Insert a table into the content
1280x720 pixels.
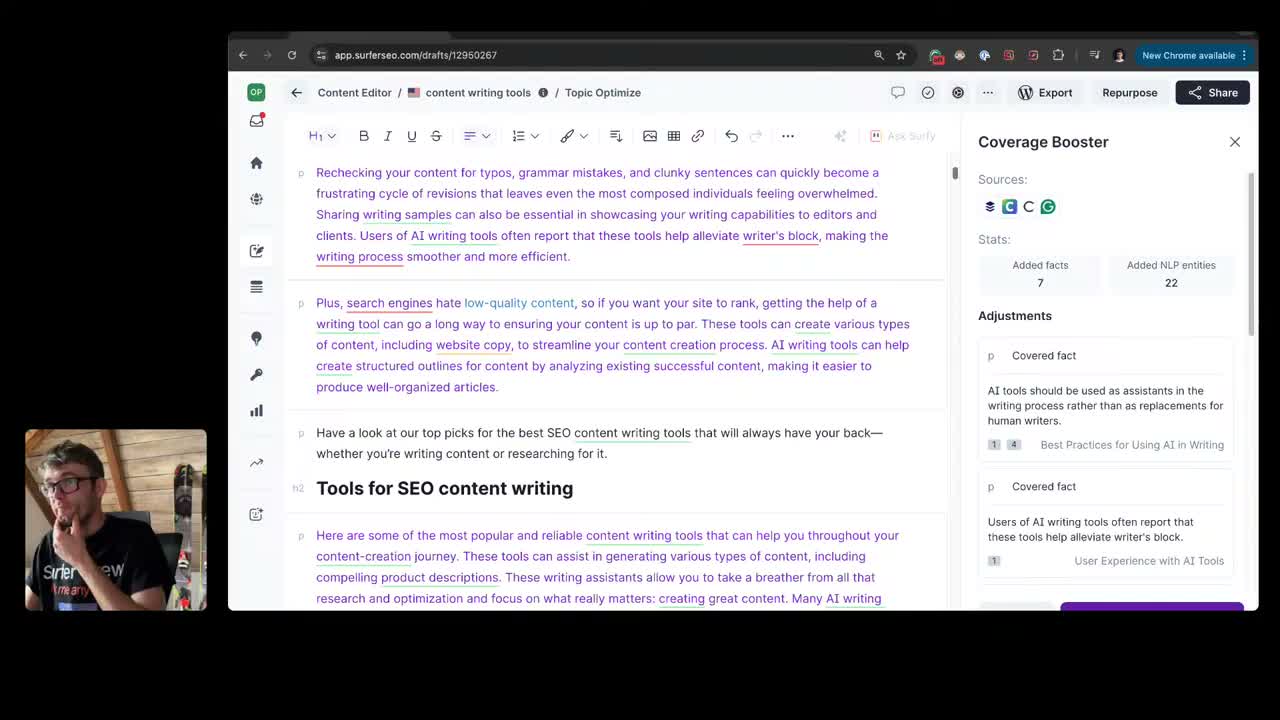[674, 136]
